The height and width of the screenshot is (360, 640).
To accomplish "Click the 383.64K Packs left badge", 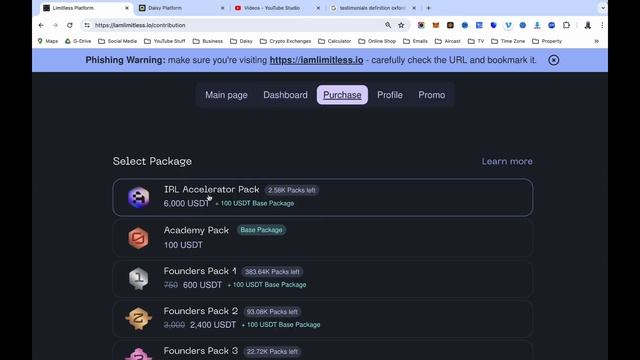I will [272, 272].
